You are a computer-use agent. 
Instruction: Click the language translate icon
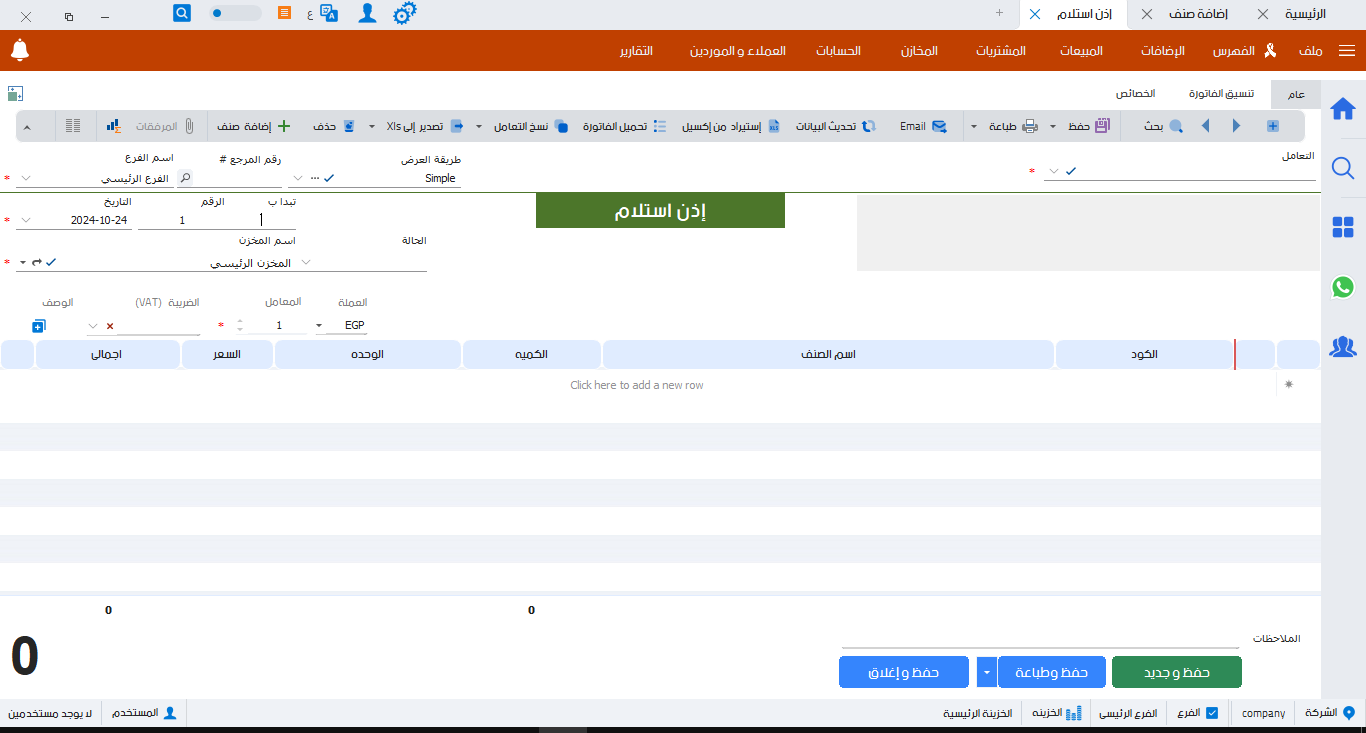[x=329, y=14]
